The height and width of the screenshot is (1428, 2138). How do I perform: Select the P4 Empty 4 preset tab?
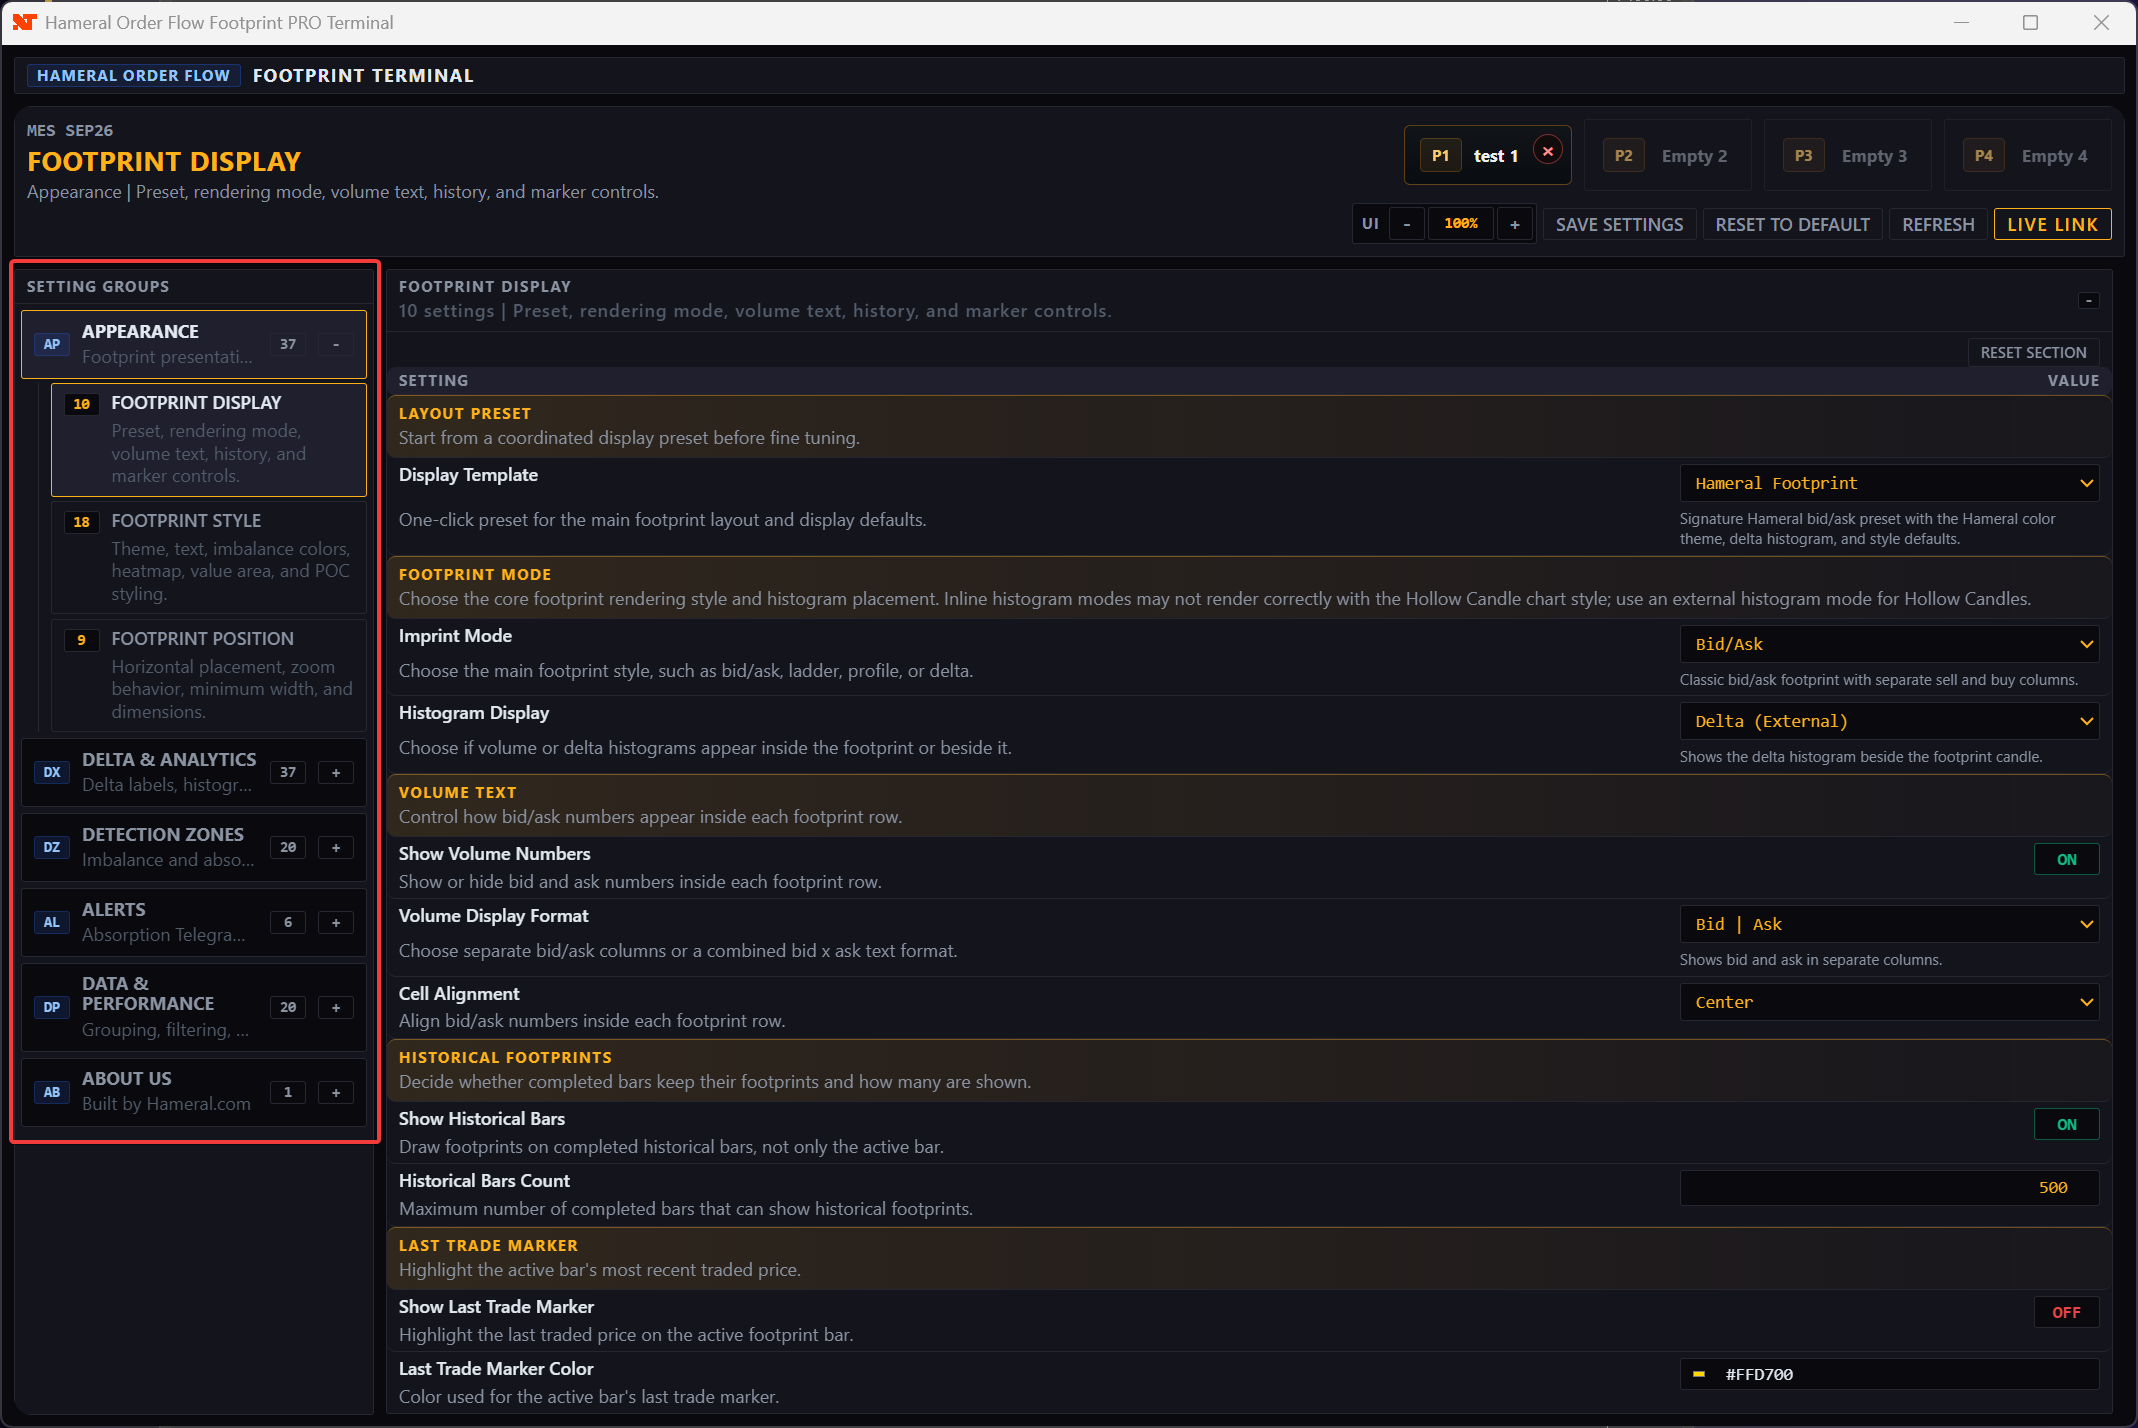coord(2027,155)
